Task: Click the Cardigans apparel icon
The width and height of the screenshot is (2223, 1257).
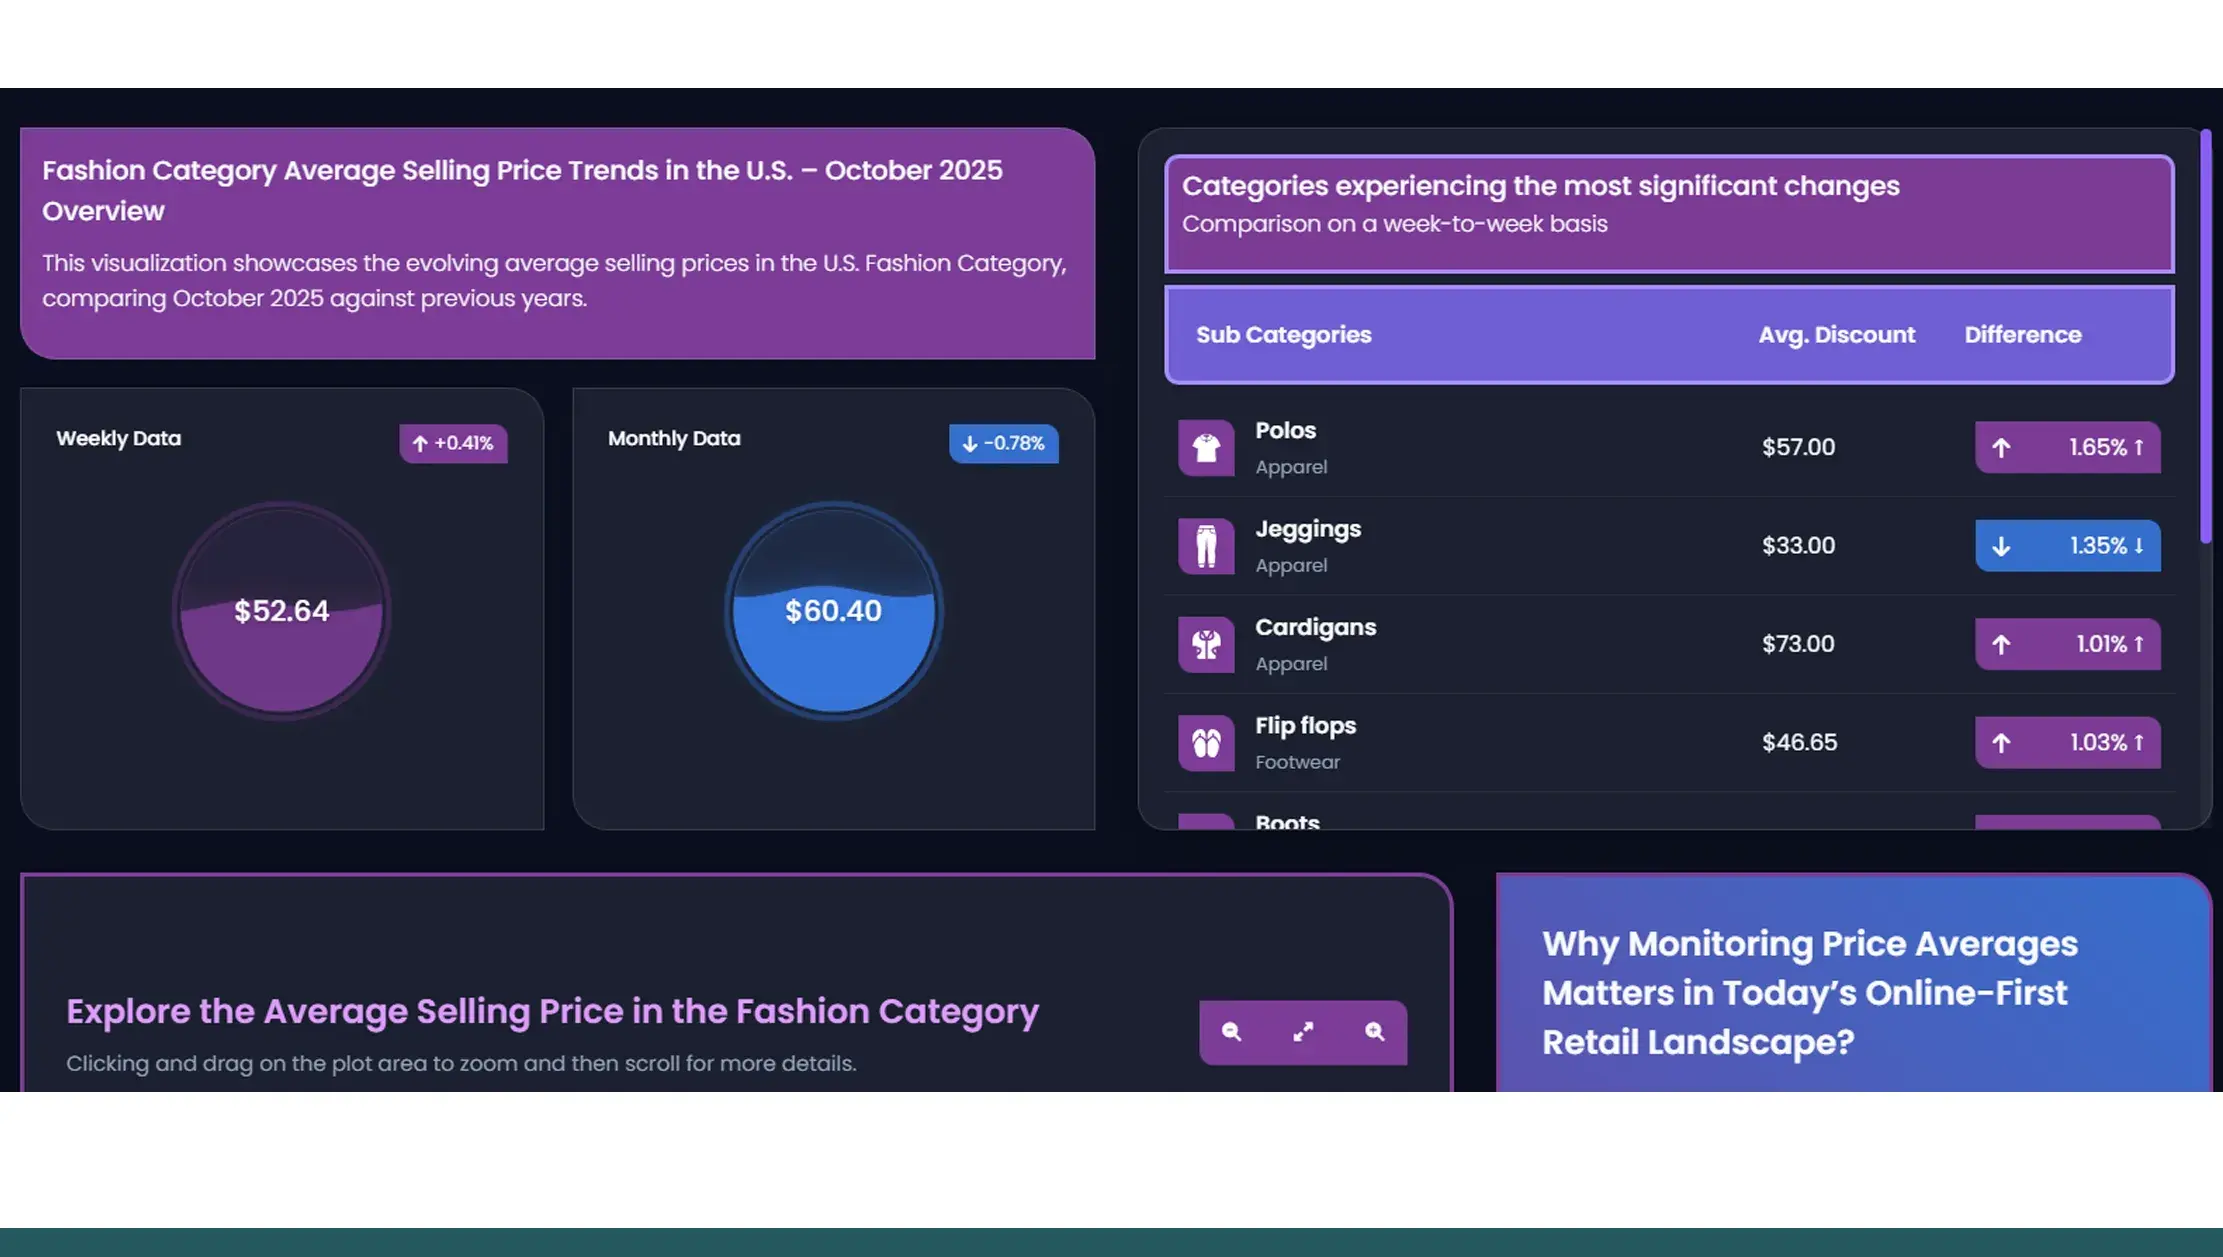Action: [1206, 644]
